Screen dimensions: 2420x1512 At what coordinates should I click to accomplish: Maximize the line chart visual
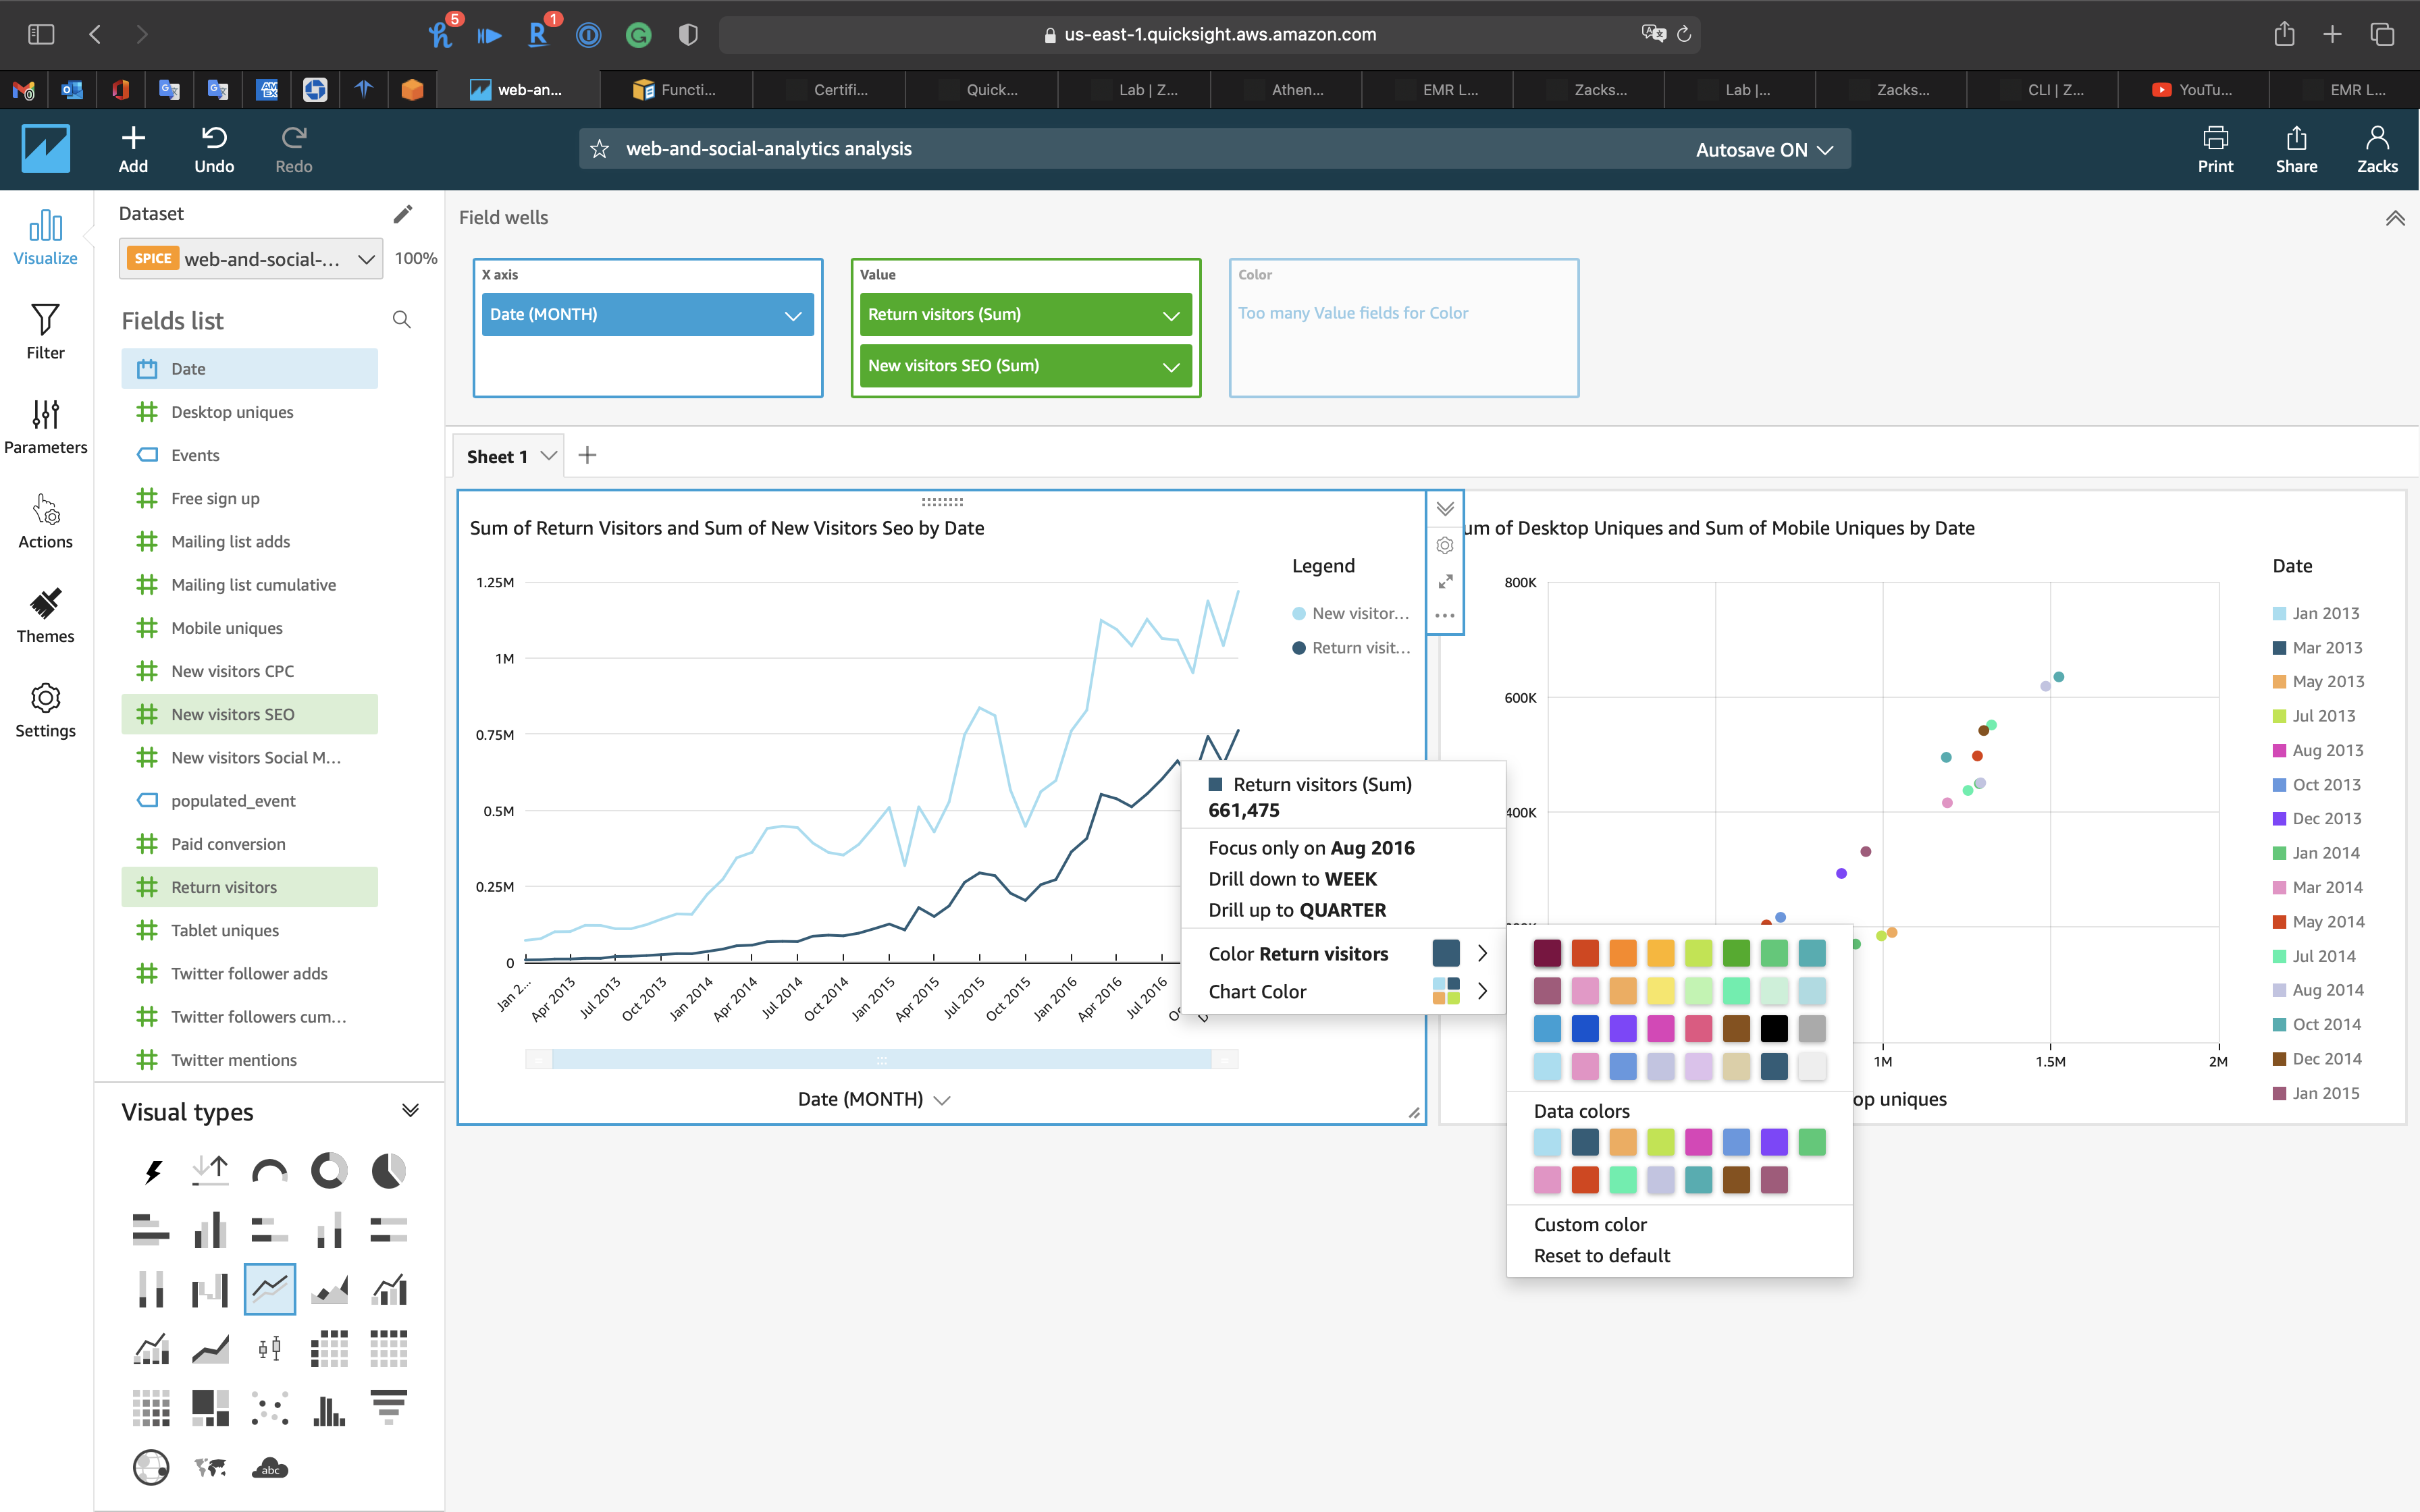(x=1445, y=581)
